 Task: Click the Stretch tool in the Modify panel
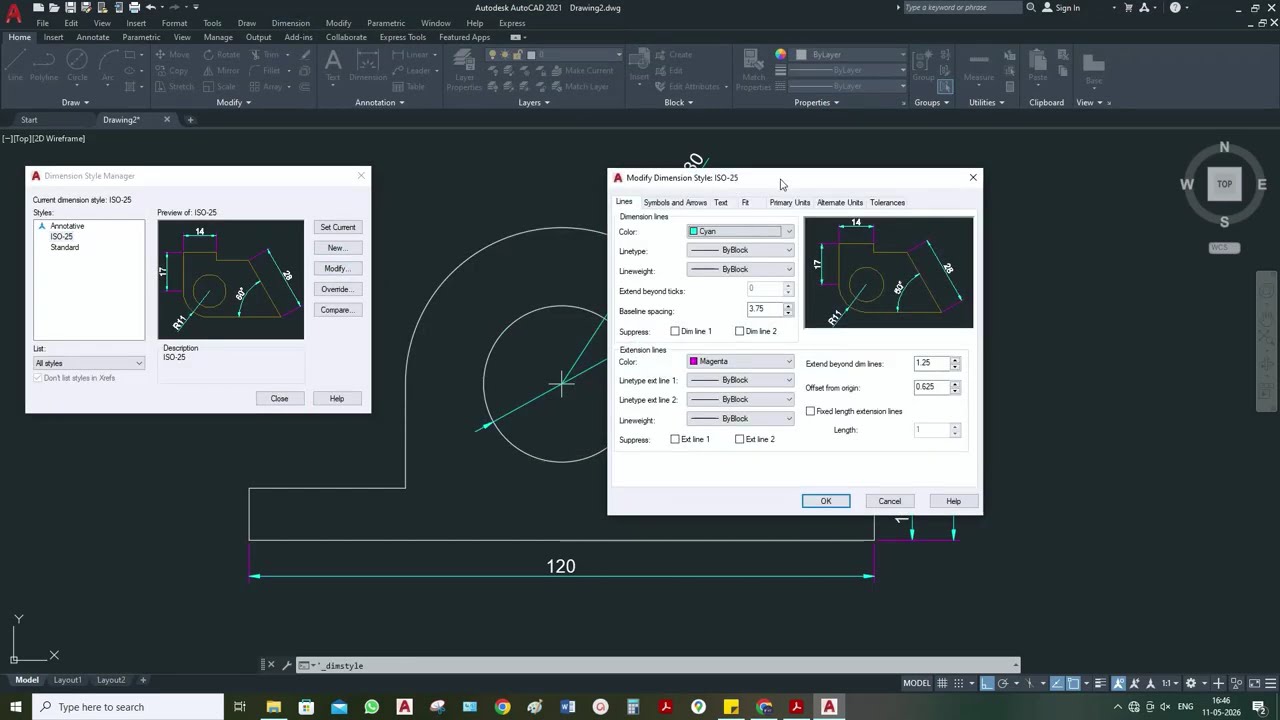click(174, 87)
